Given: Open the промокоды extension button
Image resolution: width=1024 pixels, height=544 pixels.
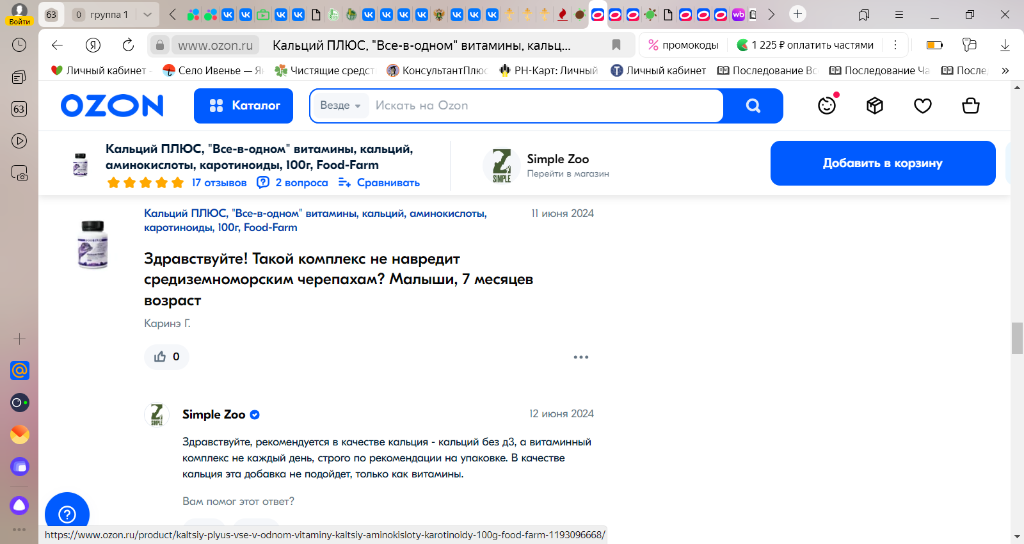Looking at the screenshot, I should (683, 45).
